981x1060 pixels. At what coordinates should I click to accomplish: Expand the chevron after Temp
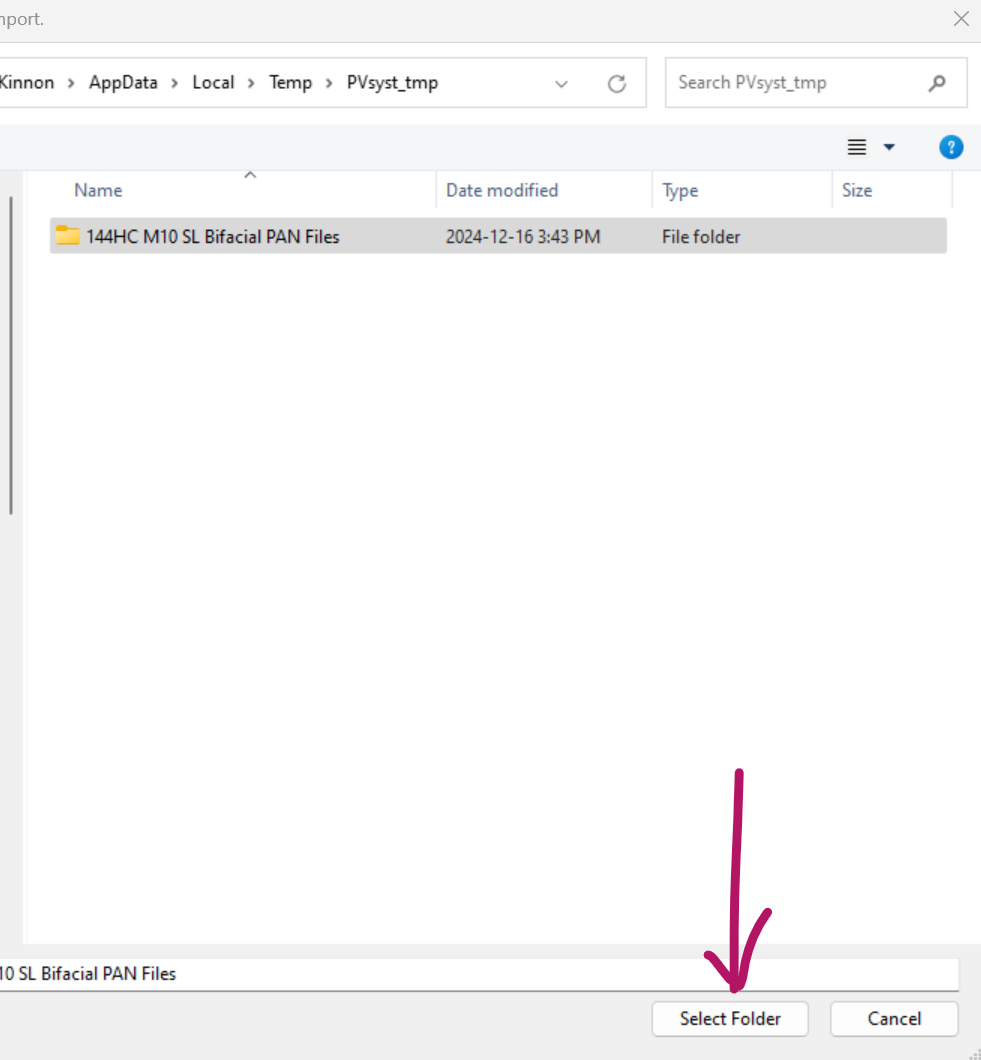click(329, 83)
